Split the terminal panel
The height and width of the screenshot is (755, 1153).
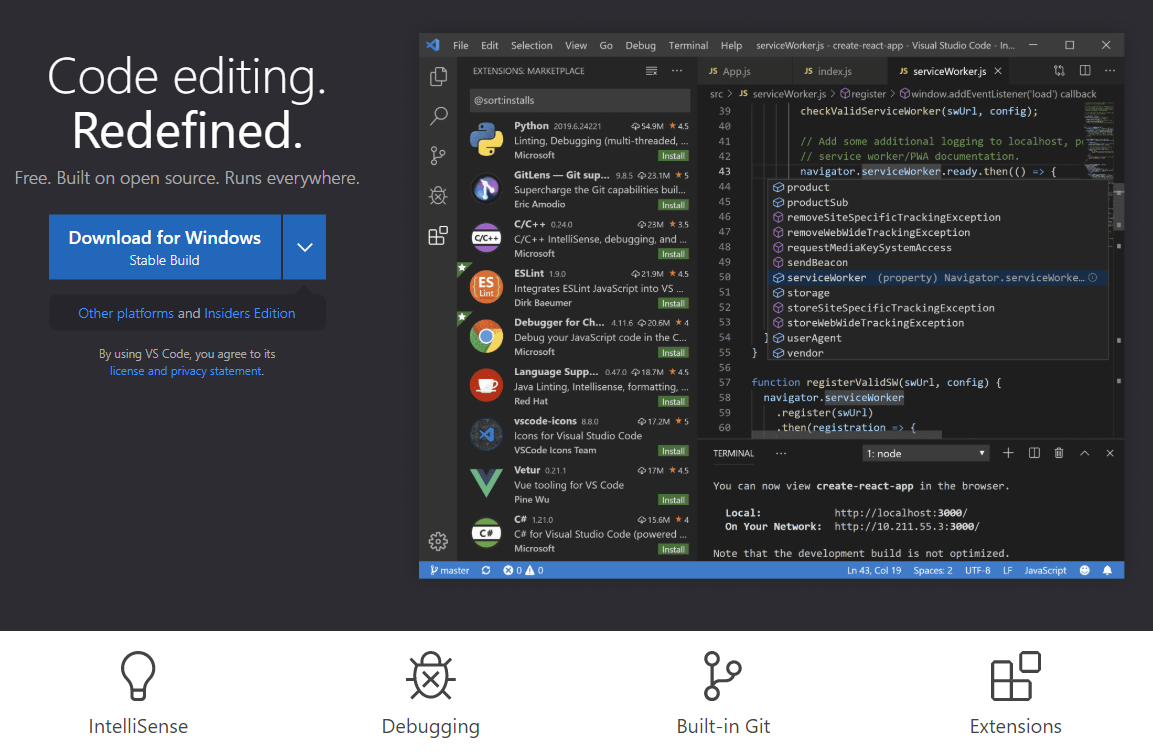(x=1034, y=453)
